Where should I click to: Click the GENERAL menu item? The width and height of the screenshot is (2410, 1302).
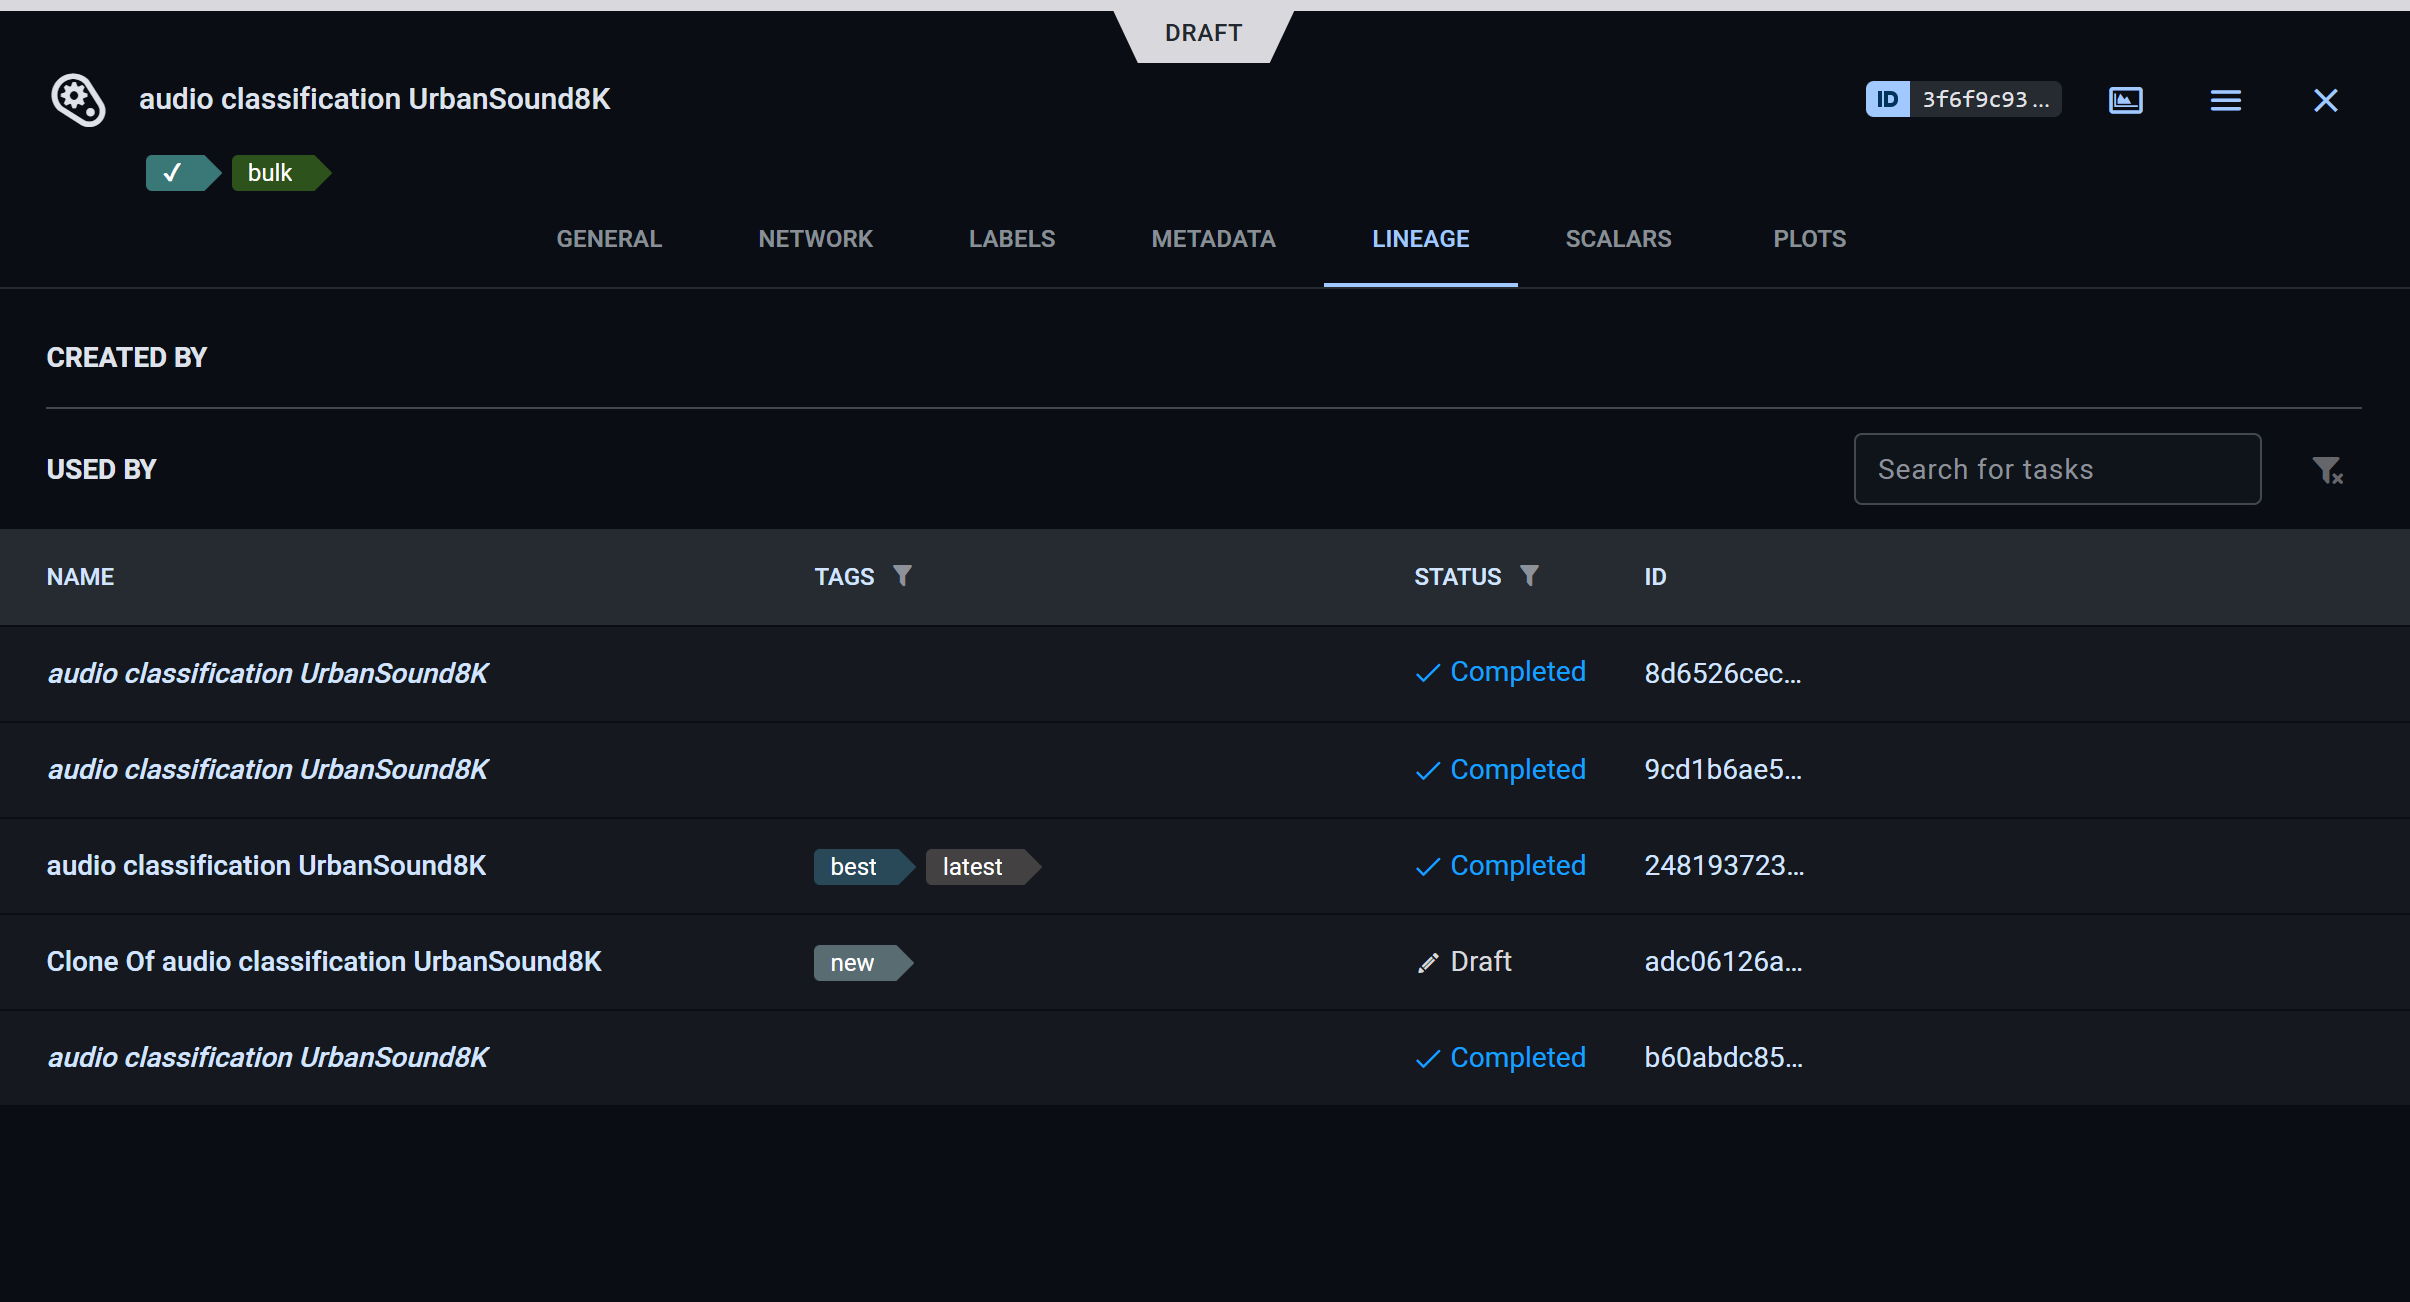point(609,239)
